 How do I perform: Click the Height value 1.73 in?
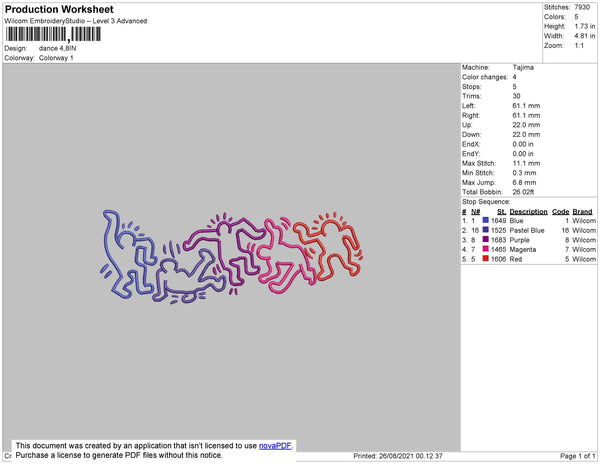click(x=584, y=26)
